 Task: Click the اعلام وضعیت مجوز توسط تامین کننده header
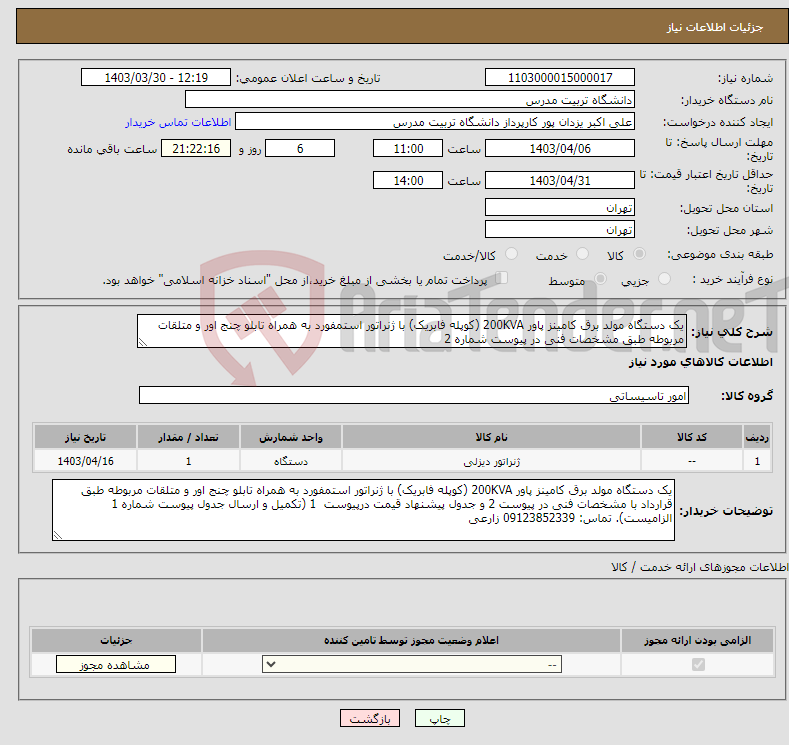(411, 640)
